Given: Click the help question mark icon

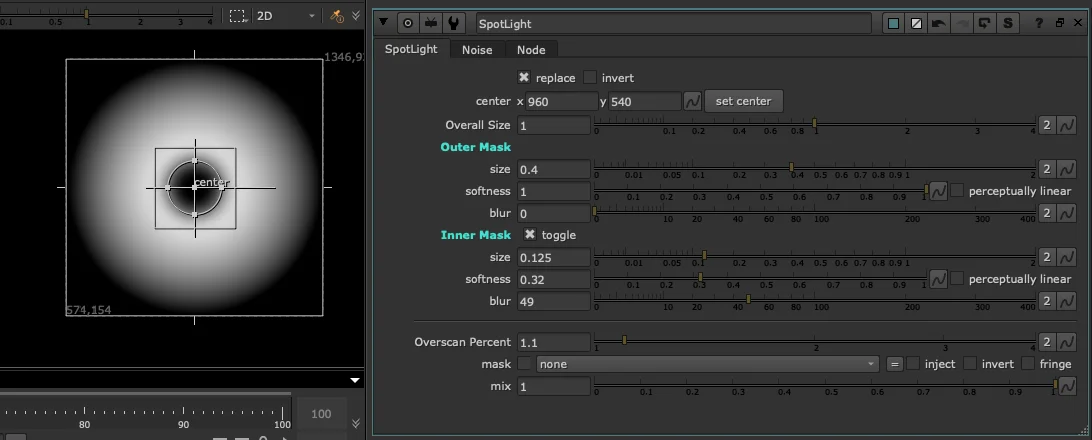Looking at the screenshot, I should [1040, 23].
